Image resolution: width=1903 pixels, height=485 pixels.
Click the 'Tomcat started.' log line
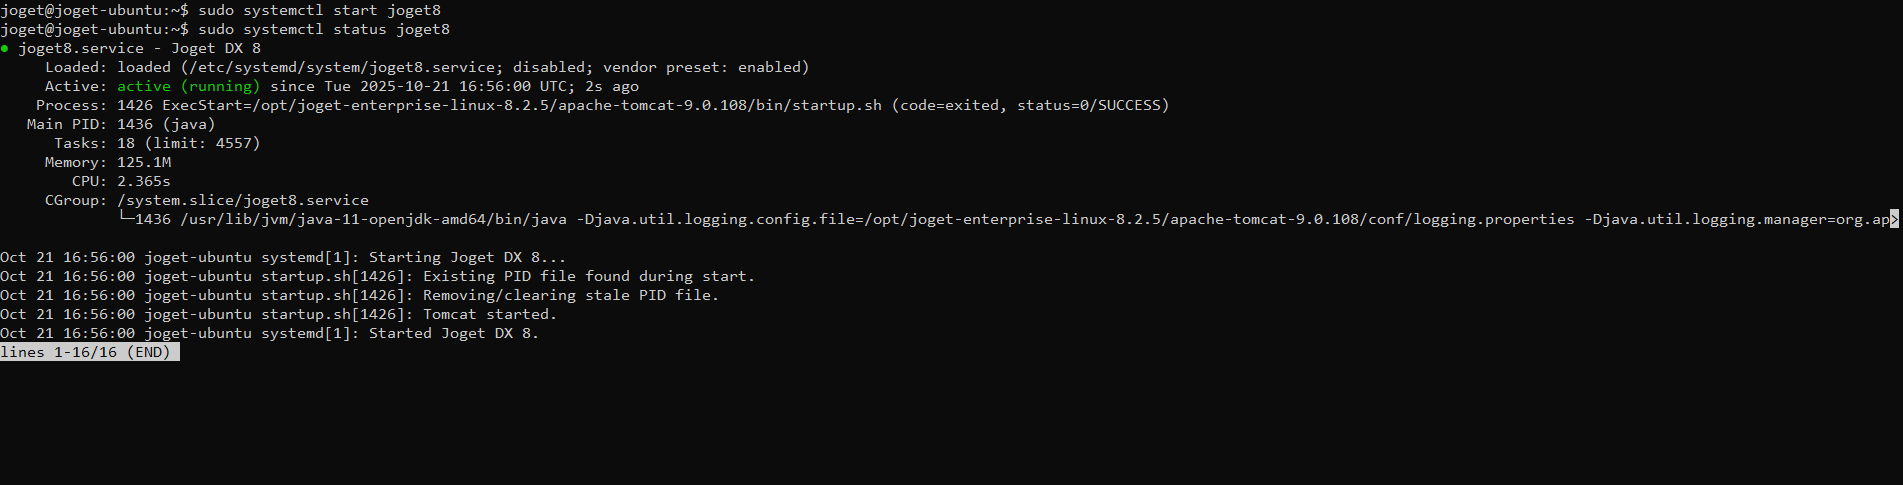[490, 314]
